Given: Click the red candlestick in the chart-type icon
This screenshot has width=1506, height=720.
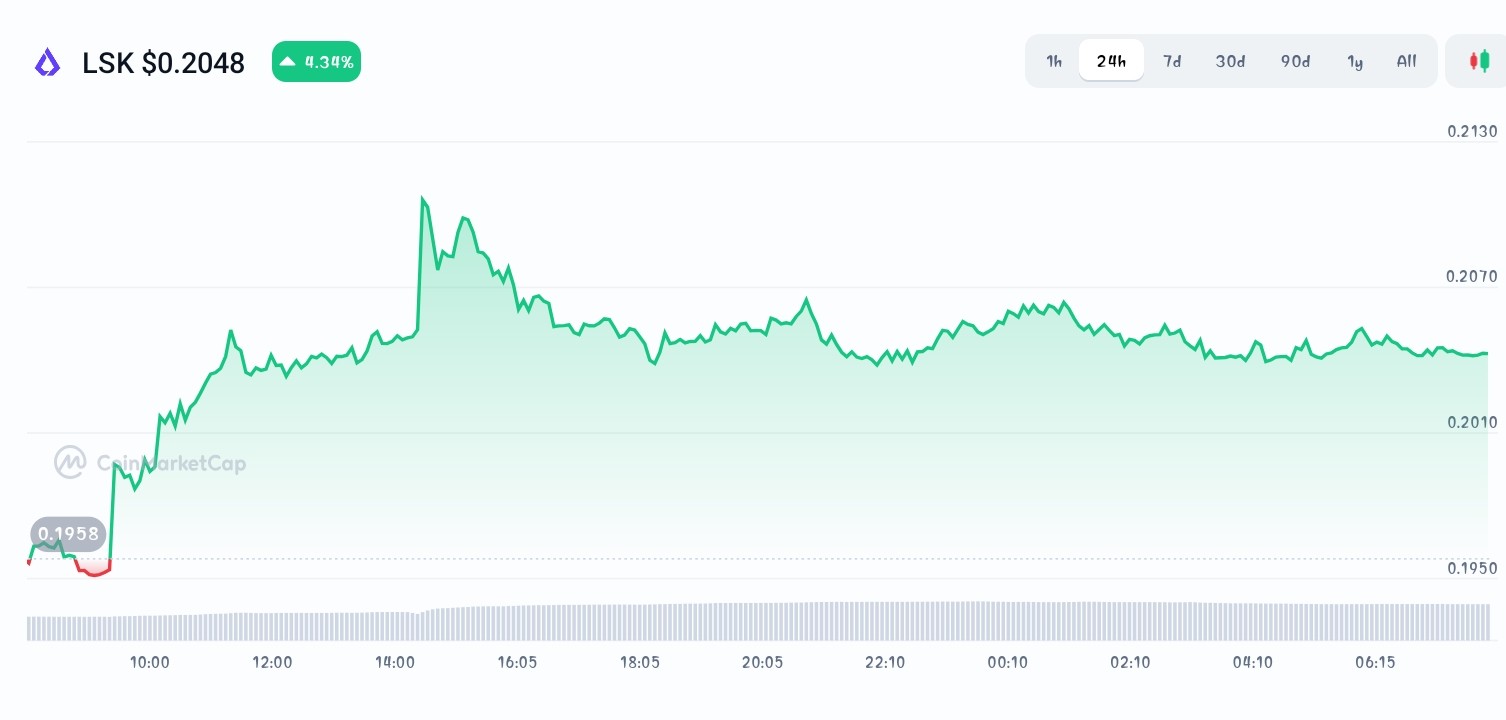Looking at the screenshot, I should [x=1474, y=59].
